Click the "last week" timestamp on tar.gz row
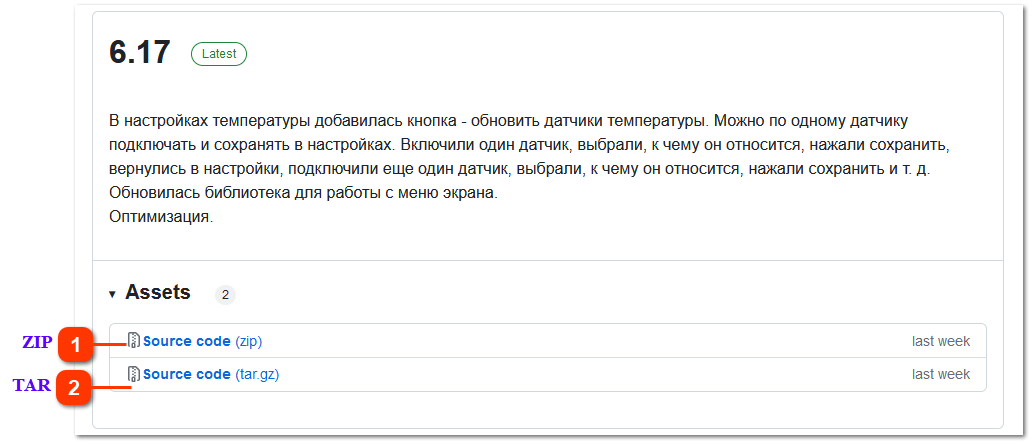 (941, 374)
